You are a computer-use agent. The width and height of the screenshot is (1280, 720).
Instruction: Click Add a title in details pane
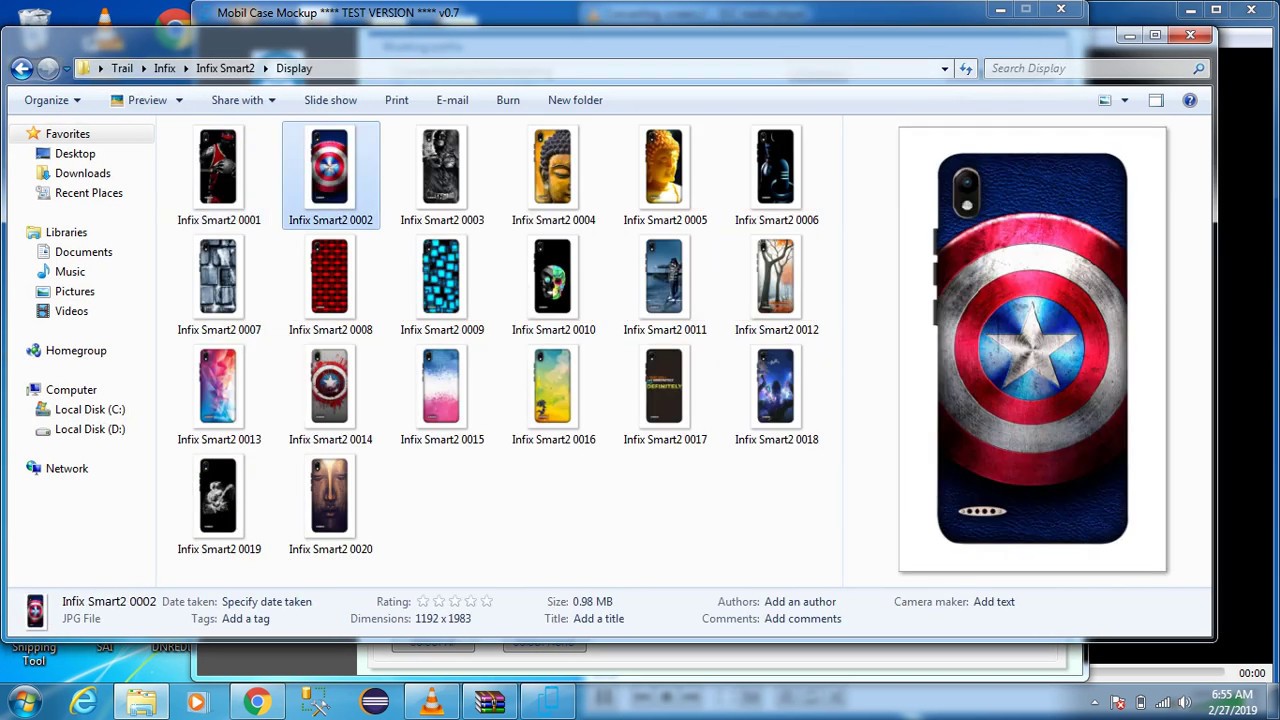click(x=599, y=619)
